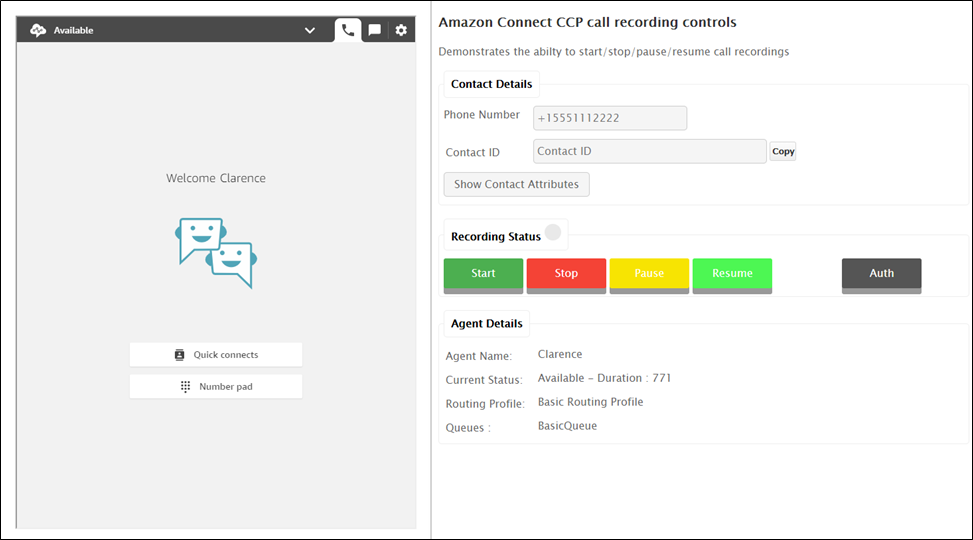The height and width of the screenshot is (540, 973).
Task: Start the call recording
Action: 483,276
